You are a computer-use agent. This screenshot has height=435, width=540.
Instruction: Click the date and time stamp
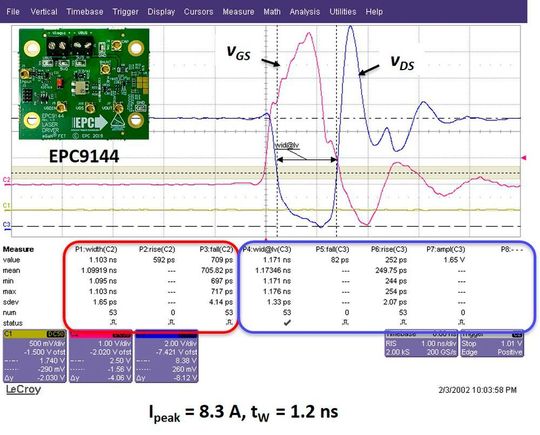(x=478, y=390)
